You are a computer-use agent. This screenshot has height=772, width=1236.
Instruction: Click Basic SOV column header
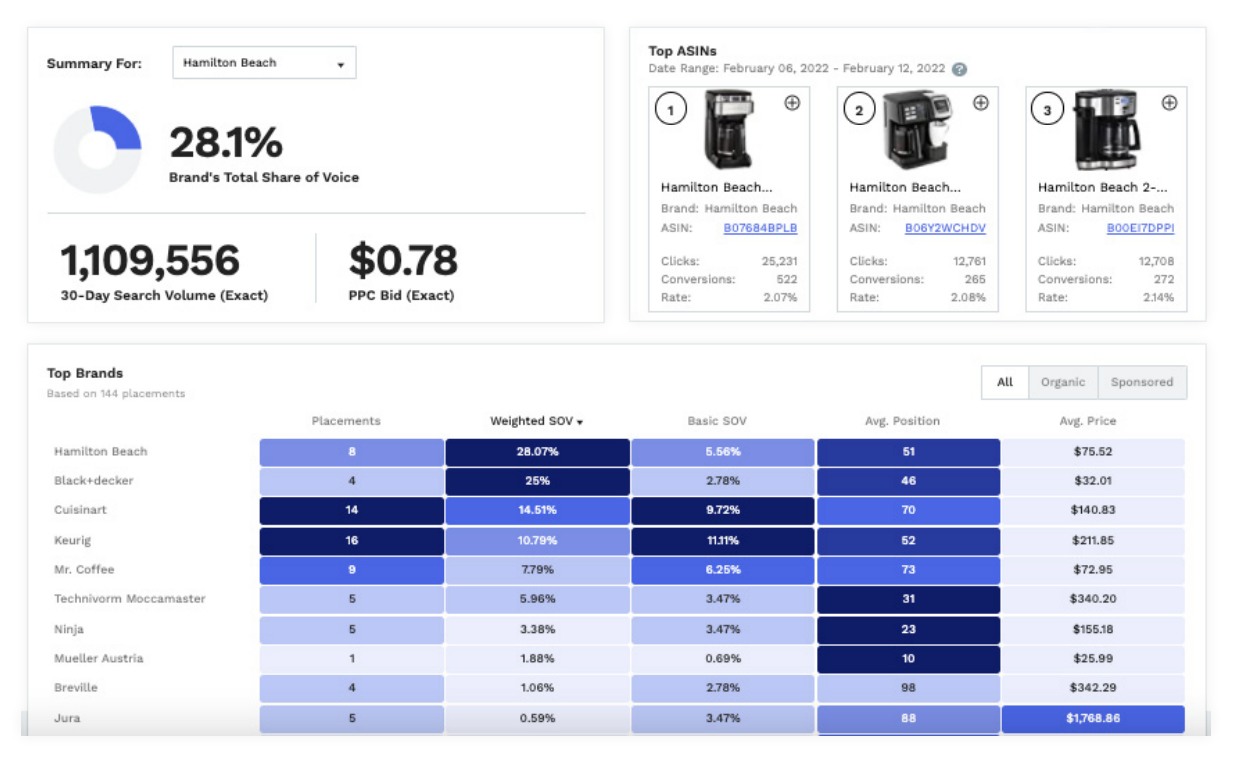coord(717,421)
